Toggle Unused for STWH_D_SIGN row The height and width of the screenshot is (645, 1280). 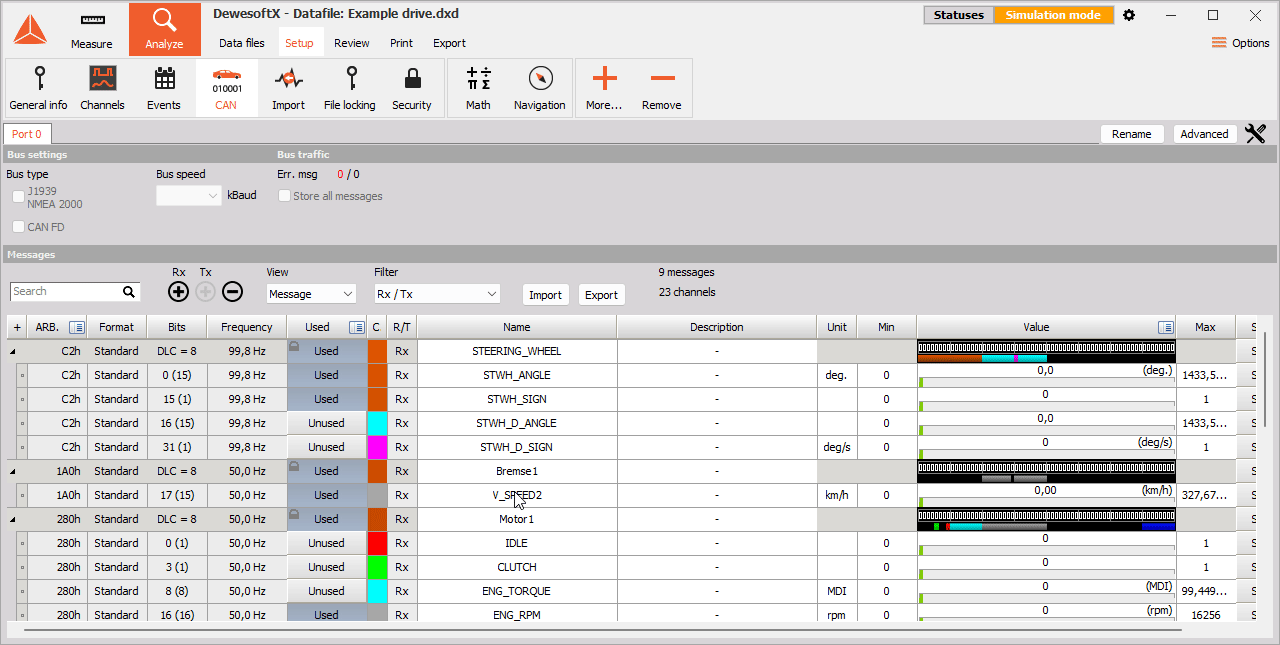click(327, 447)
